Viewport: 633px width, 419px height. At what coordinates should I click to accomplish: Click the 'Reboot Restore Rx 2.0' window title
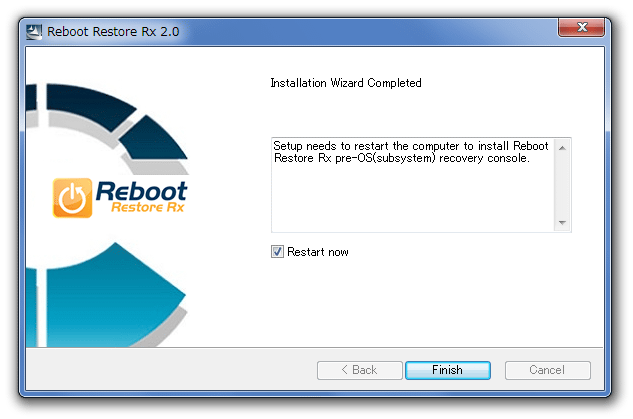click(x=113, y=31)
